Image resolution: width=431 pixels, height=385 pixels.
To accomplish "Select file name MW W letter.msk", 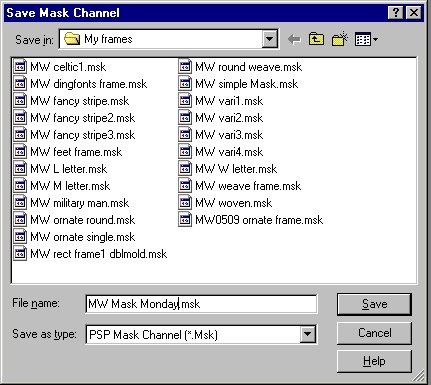I will (x=236, y=169).
